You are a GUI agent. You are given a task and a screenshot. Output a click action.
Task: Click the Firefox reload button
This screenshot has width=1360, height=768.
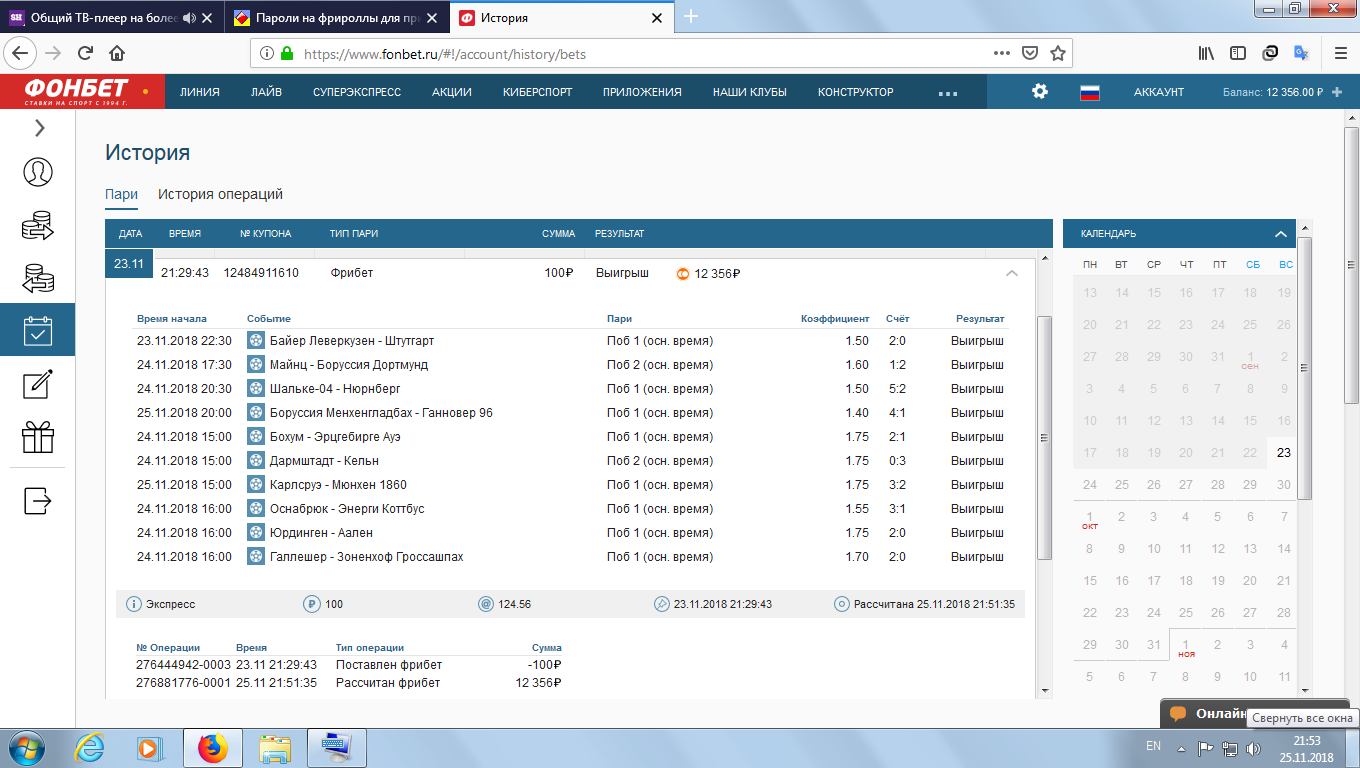click(x=85, y=54)
